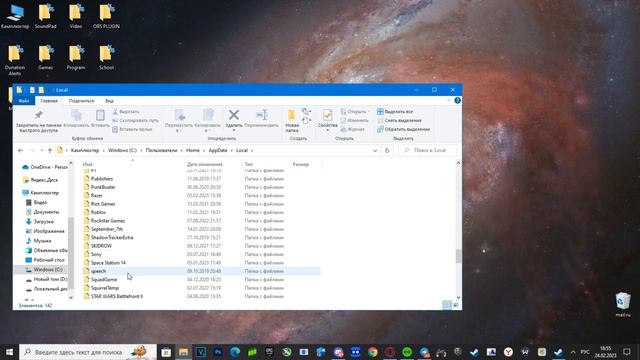Click the Вырезать cut command
This screenshot has width=640, height=360.
(126, 111)
